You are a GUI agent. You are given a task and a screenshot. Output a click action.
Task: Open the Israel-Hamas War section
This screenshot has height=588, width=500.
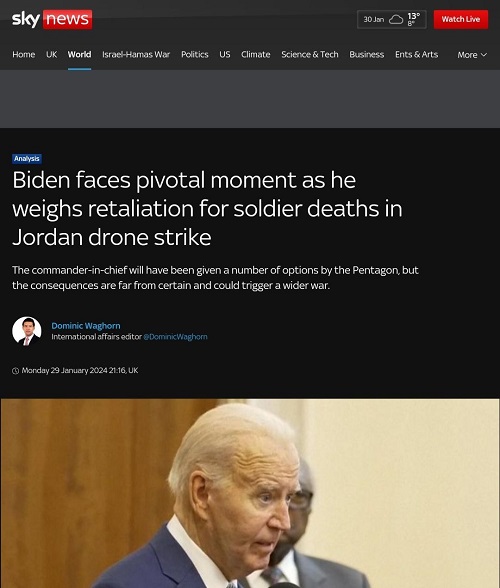coord(136,54)
